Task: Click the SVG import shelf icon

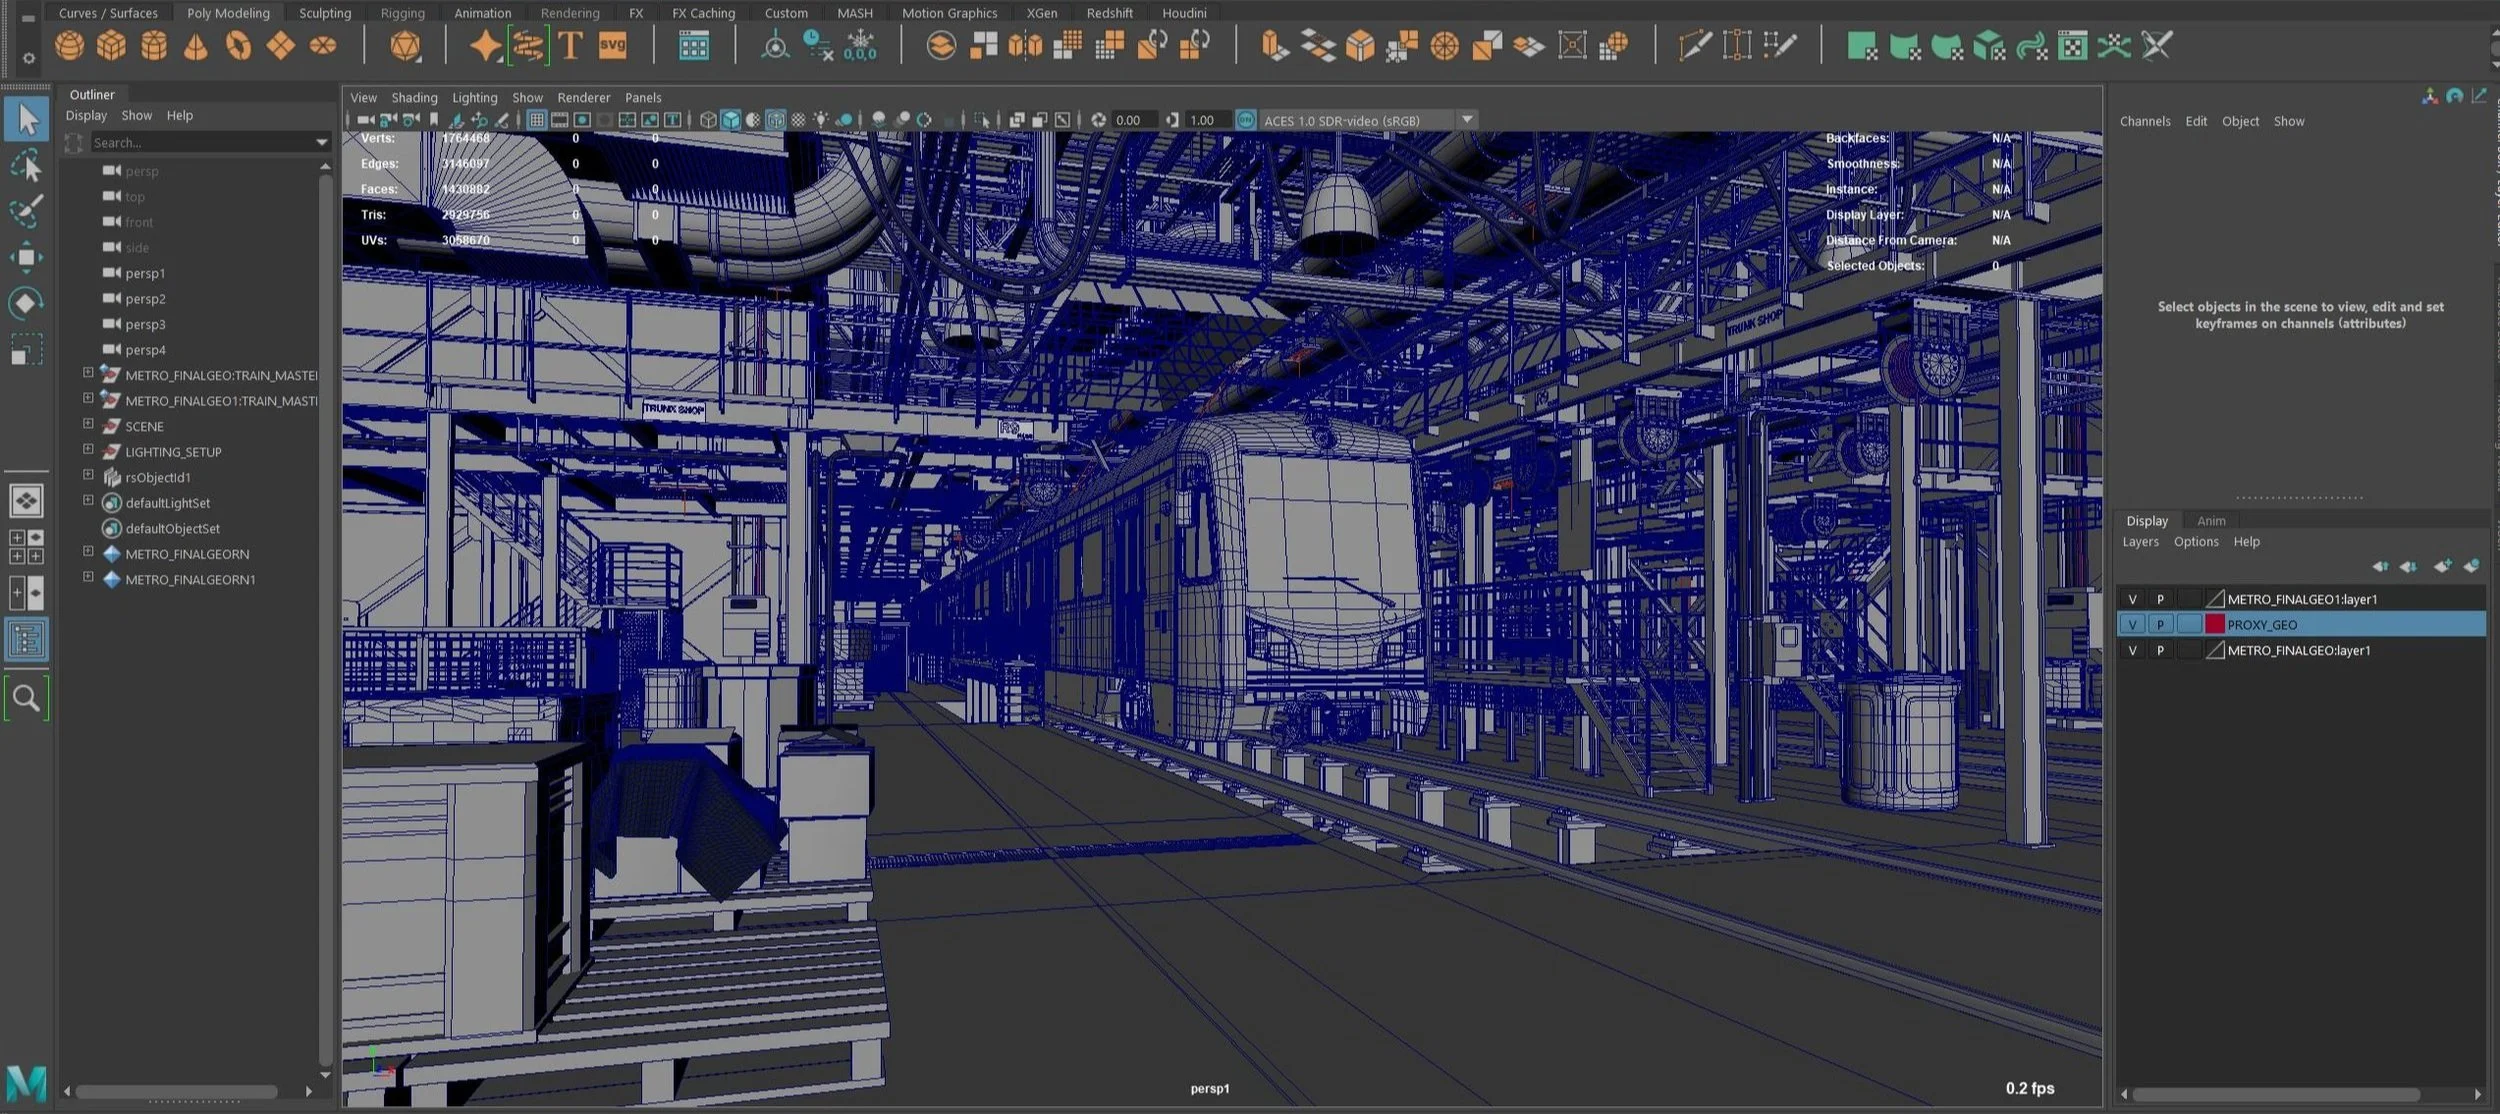Action: click(x=612, y=46)
